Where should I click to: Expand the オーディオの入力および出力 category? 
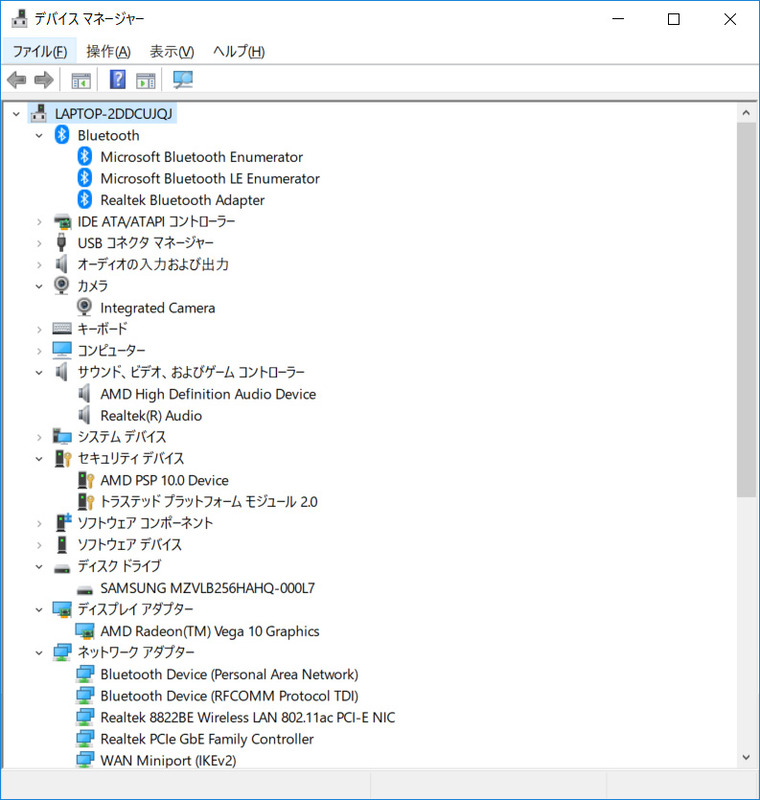coord(39,264)
